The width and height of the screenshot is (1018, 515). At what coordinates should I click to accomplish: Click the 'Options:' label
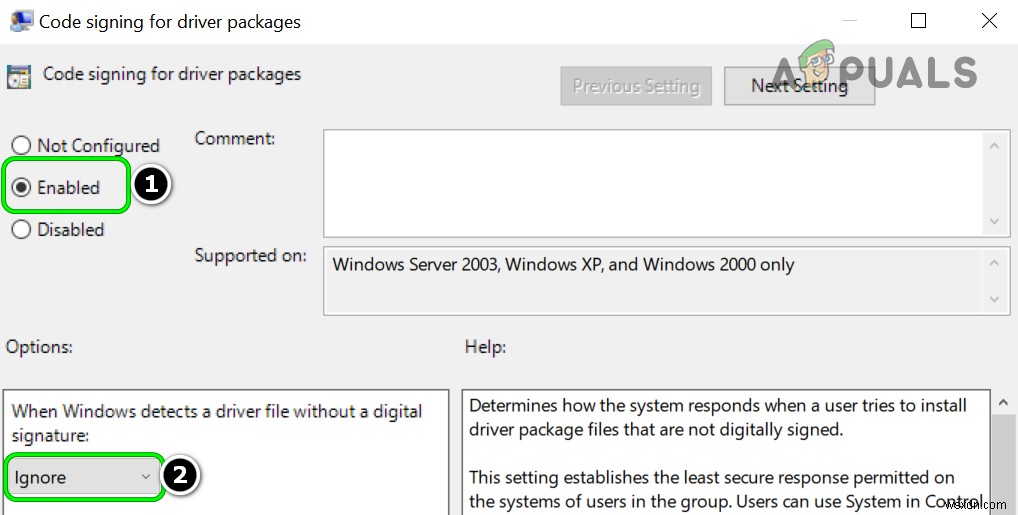click(40, 347)
